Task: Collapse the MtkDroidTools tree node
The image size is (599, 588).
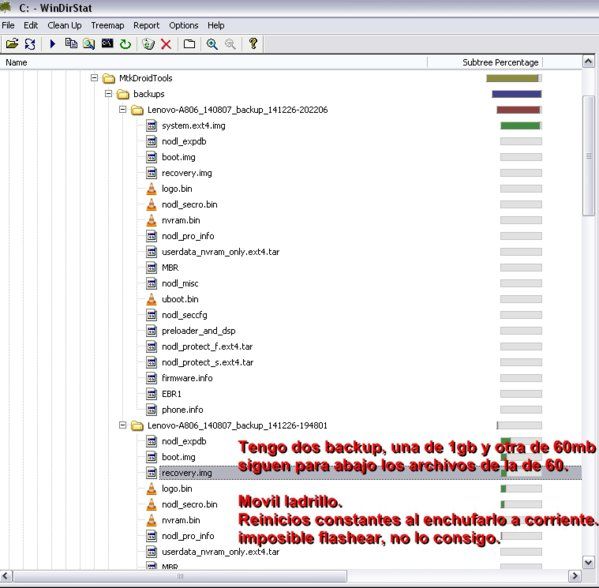Action: tap(94, 78)
